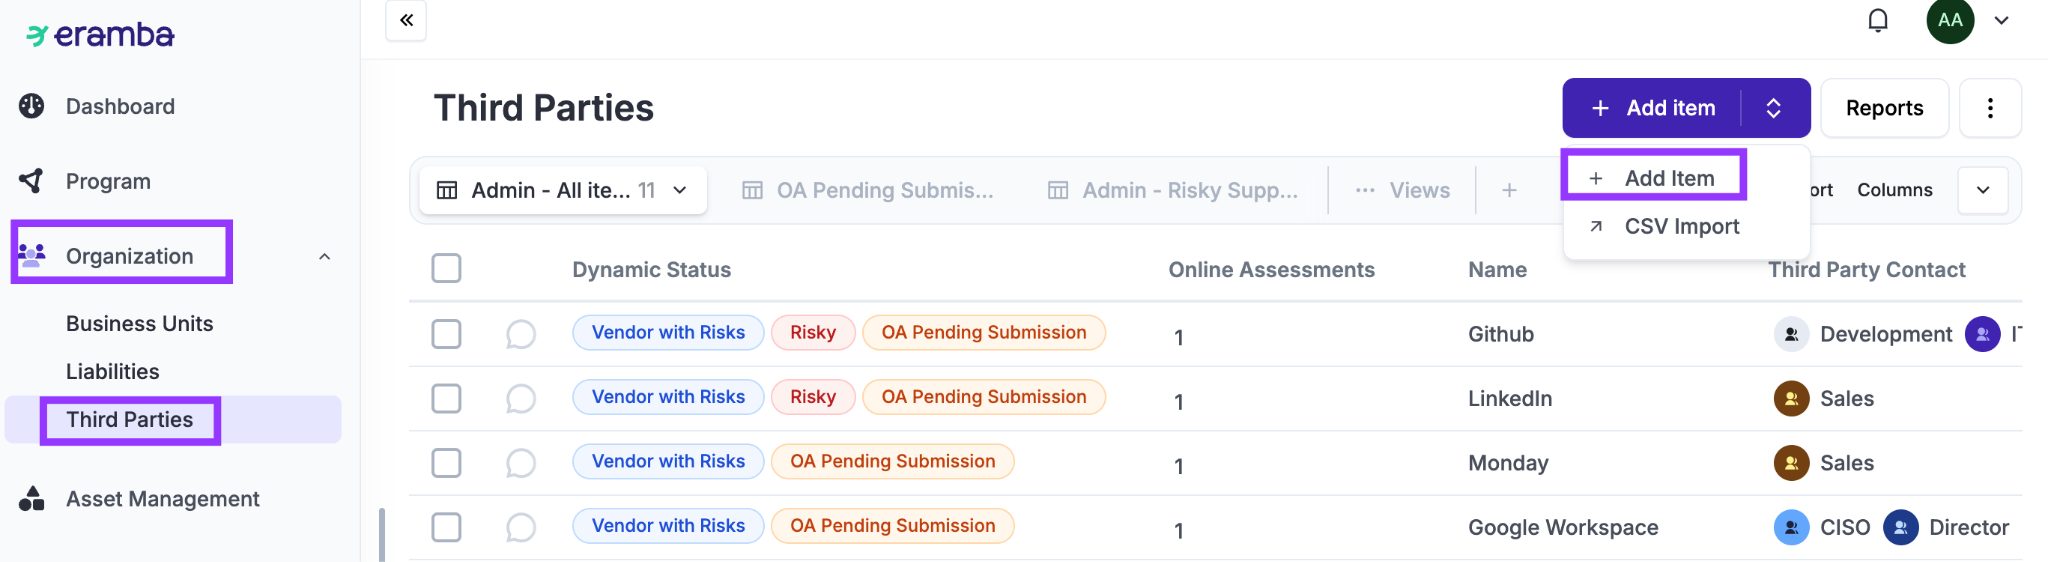Image resolution: width=2048 pixels, height=562 pixels.
Task: Switch to the OA Pending Submission tab
Action: (868, 190)
